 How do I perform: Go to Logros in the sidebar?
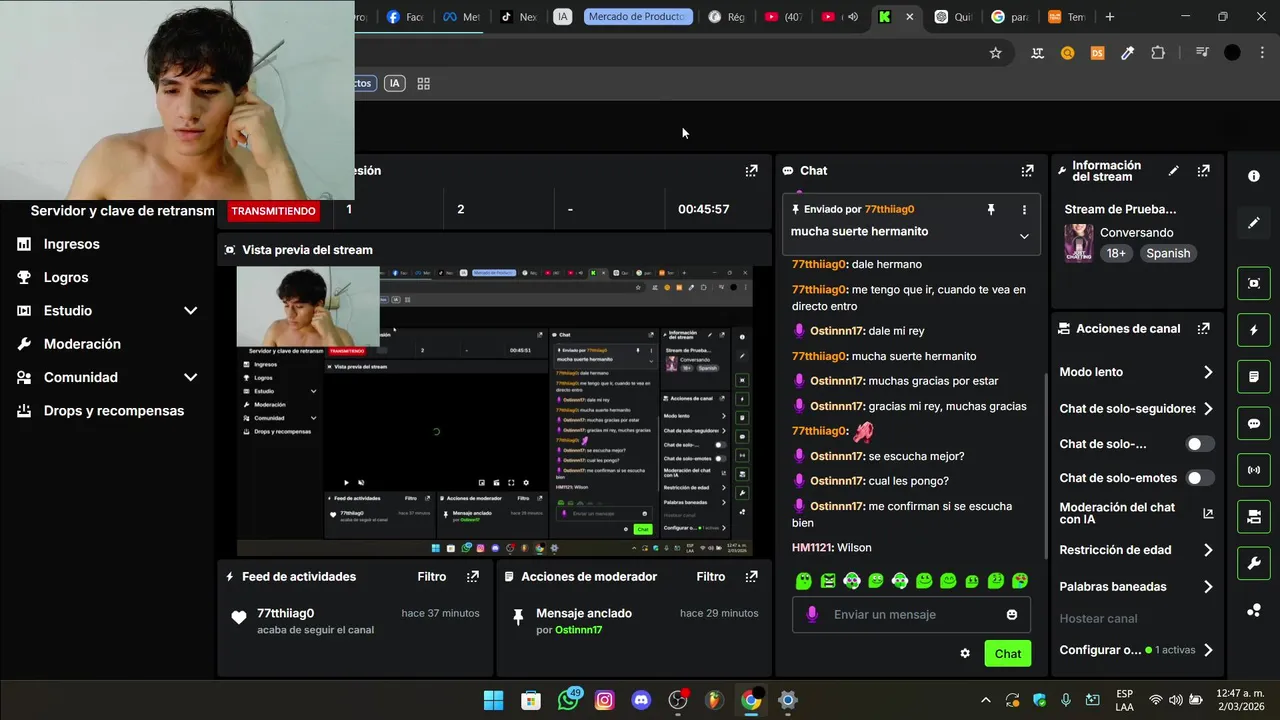point(66,278)
